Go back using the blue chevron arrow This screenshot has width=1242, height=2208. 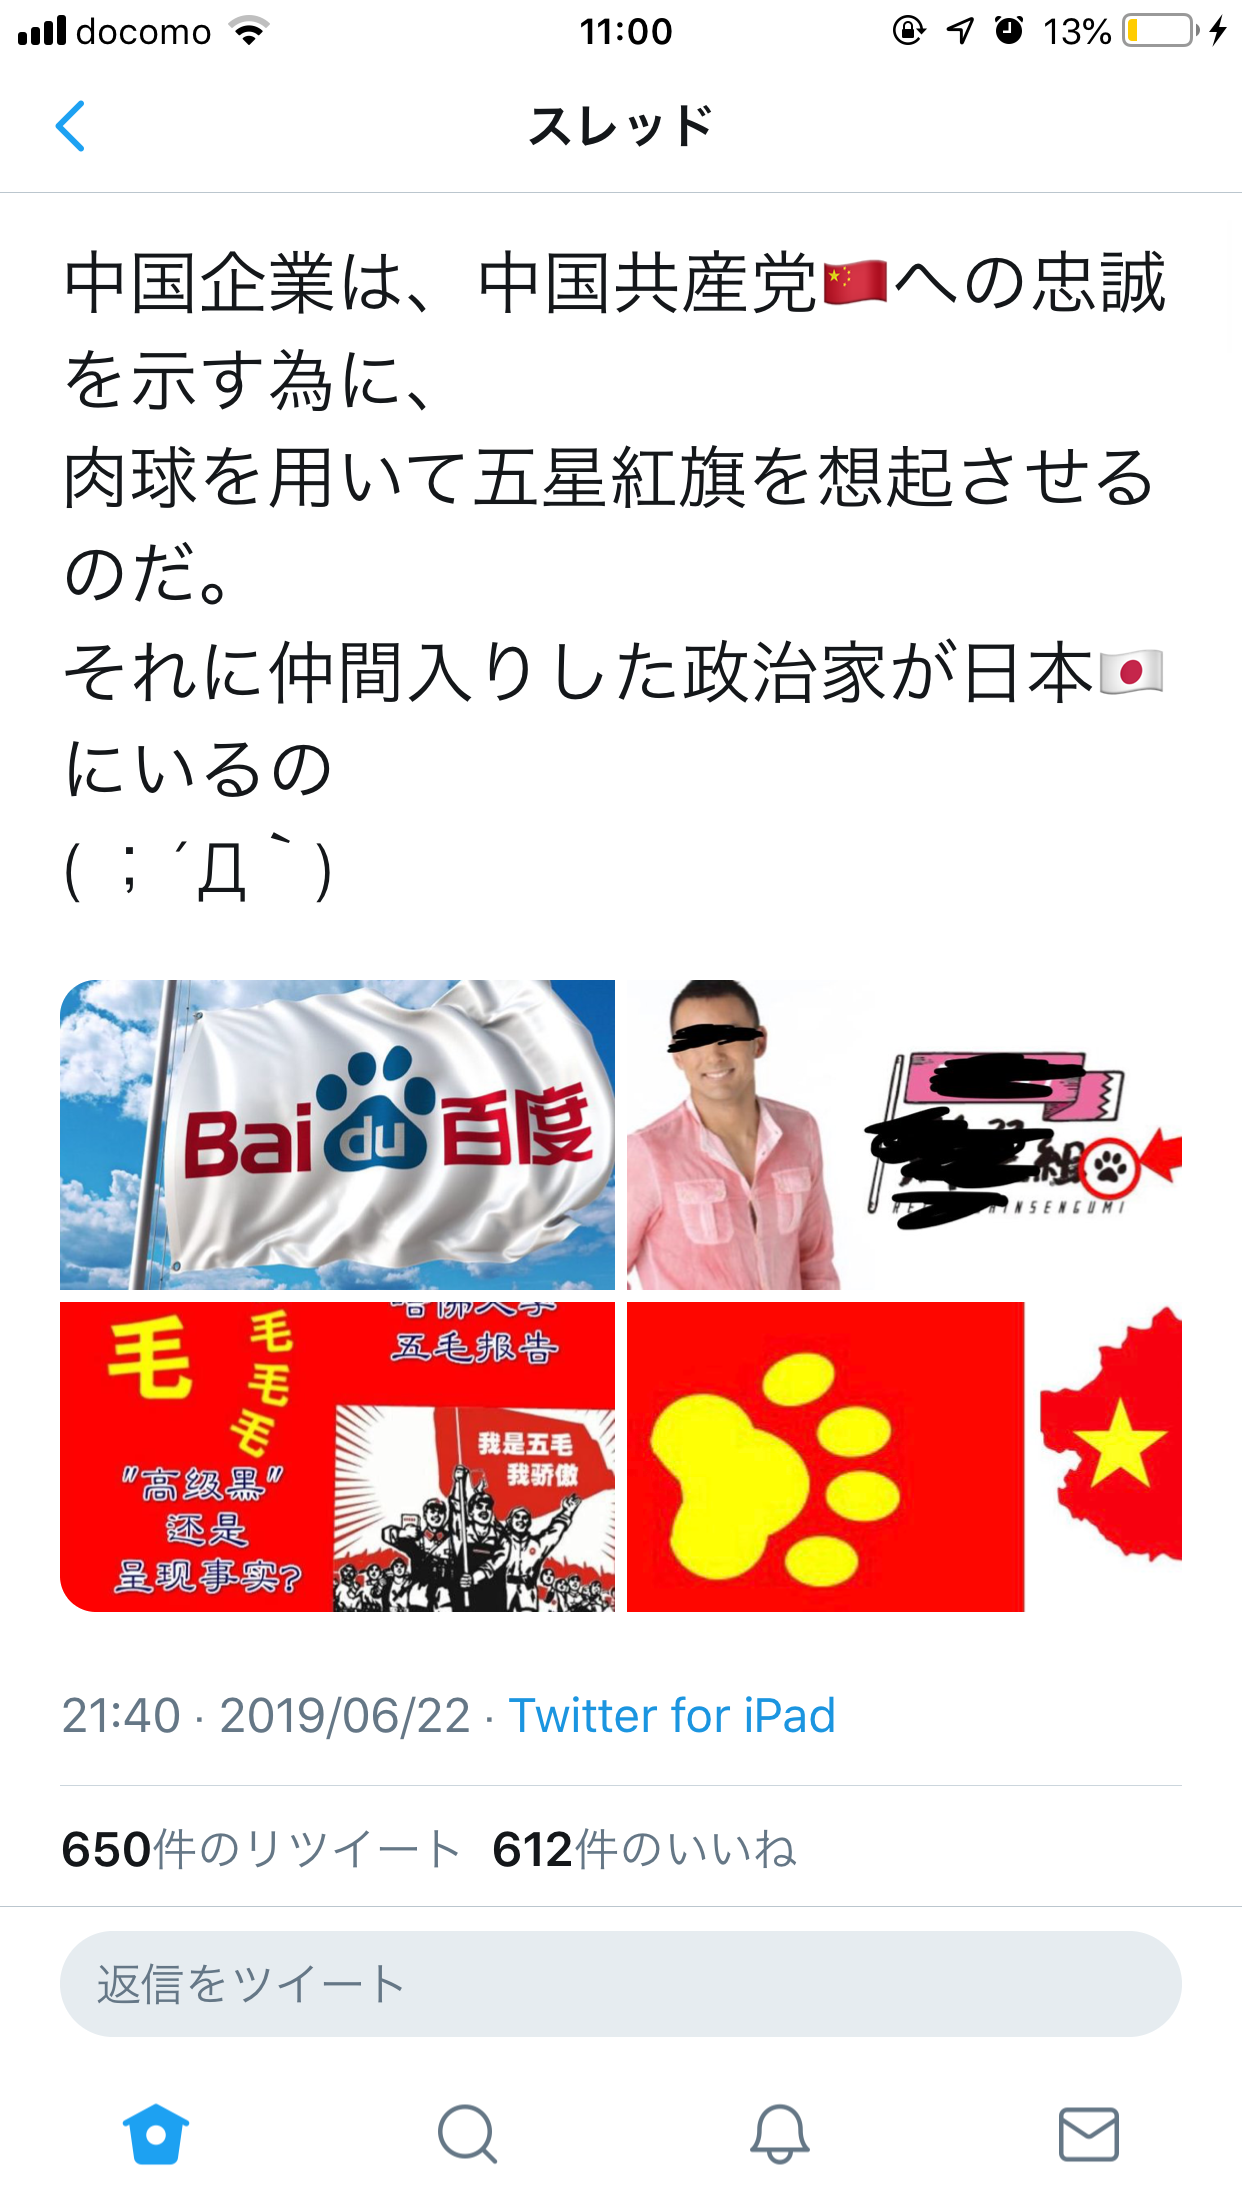pyautogui.click(x=70, y=126)
